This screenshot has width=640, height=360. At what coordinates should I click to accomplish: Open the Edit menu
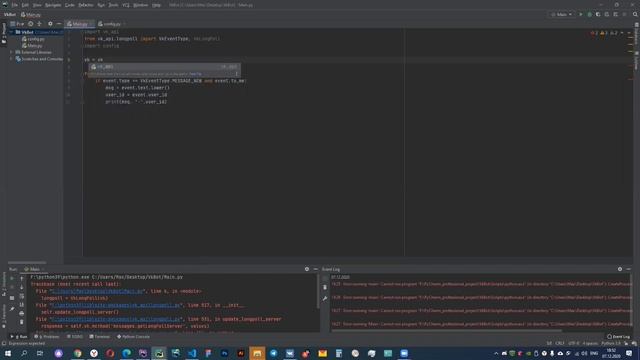point(25,5)
